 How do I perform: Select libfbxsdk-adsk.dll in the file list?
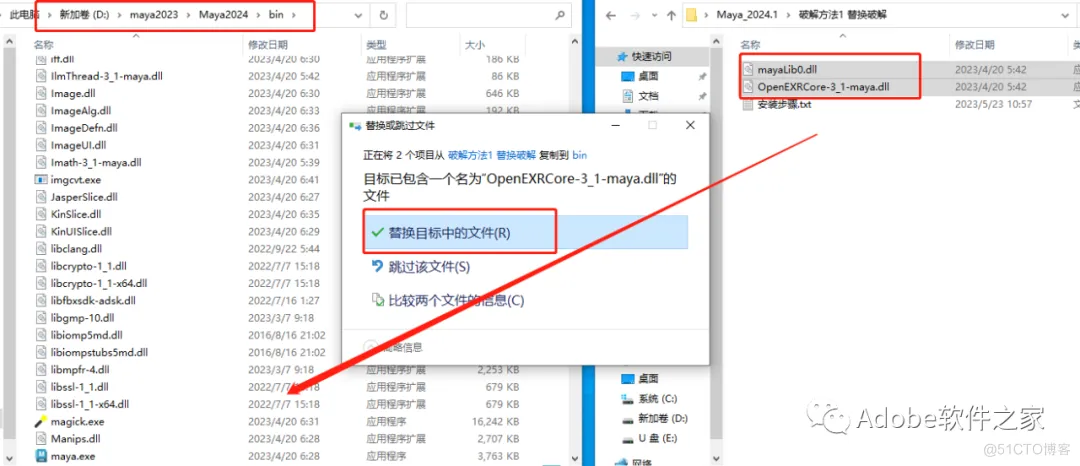(x=93, y=300)
